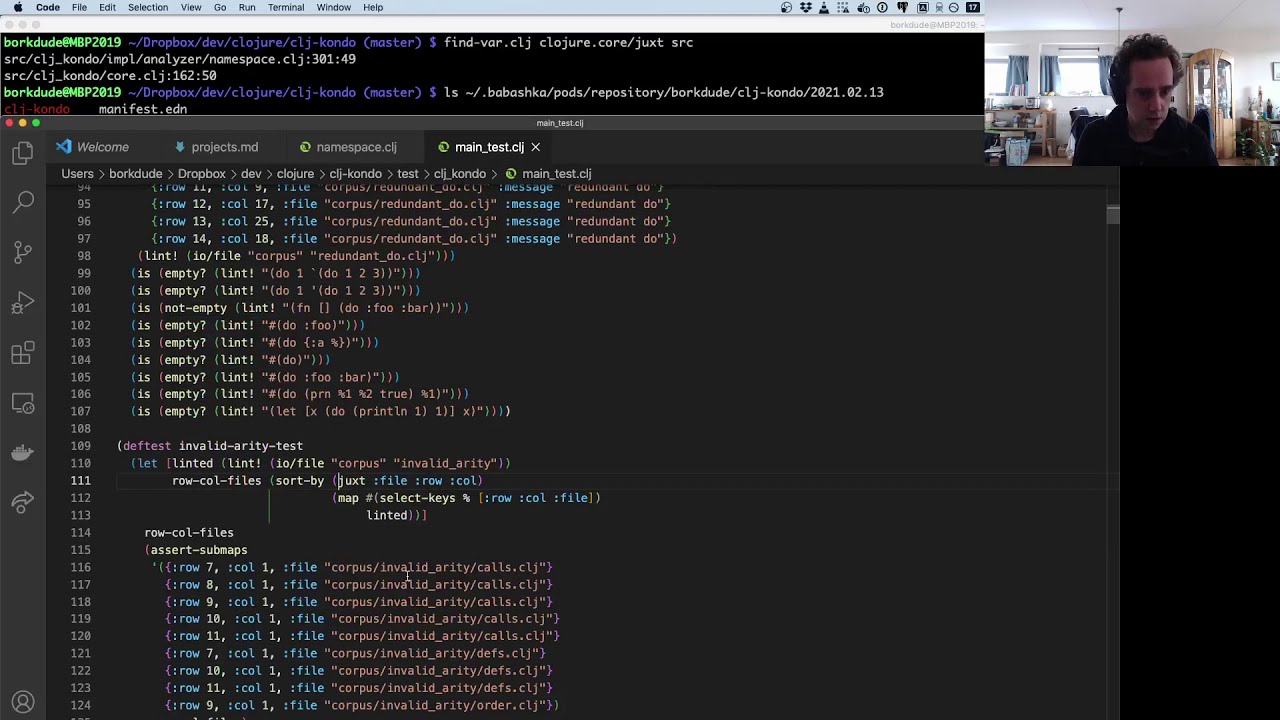Open the Go menu
1280x720 pixels.
coord(220,8)
